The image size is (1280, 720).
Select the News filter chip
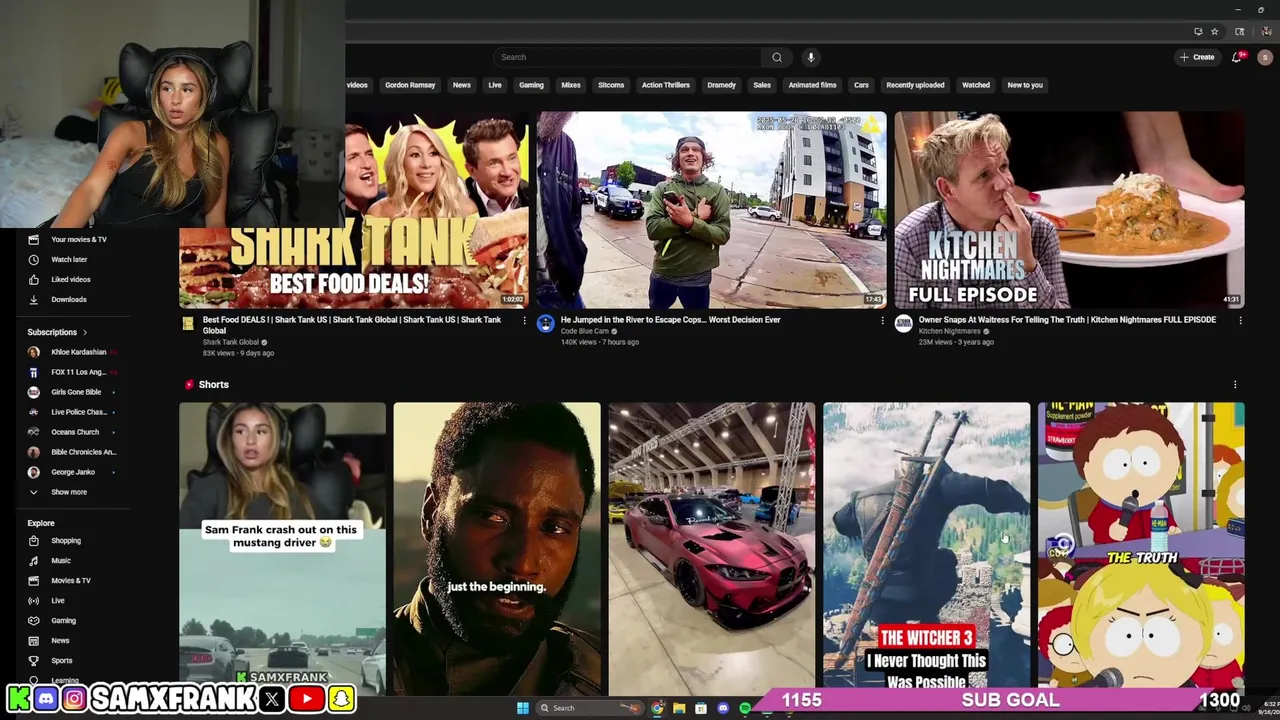tap(461, 85)
